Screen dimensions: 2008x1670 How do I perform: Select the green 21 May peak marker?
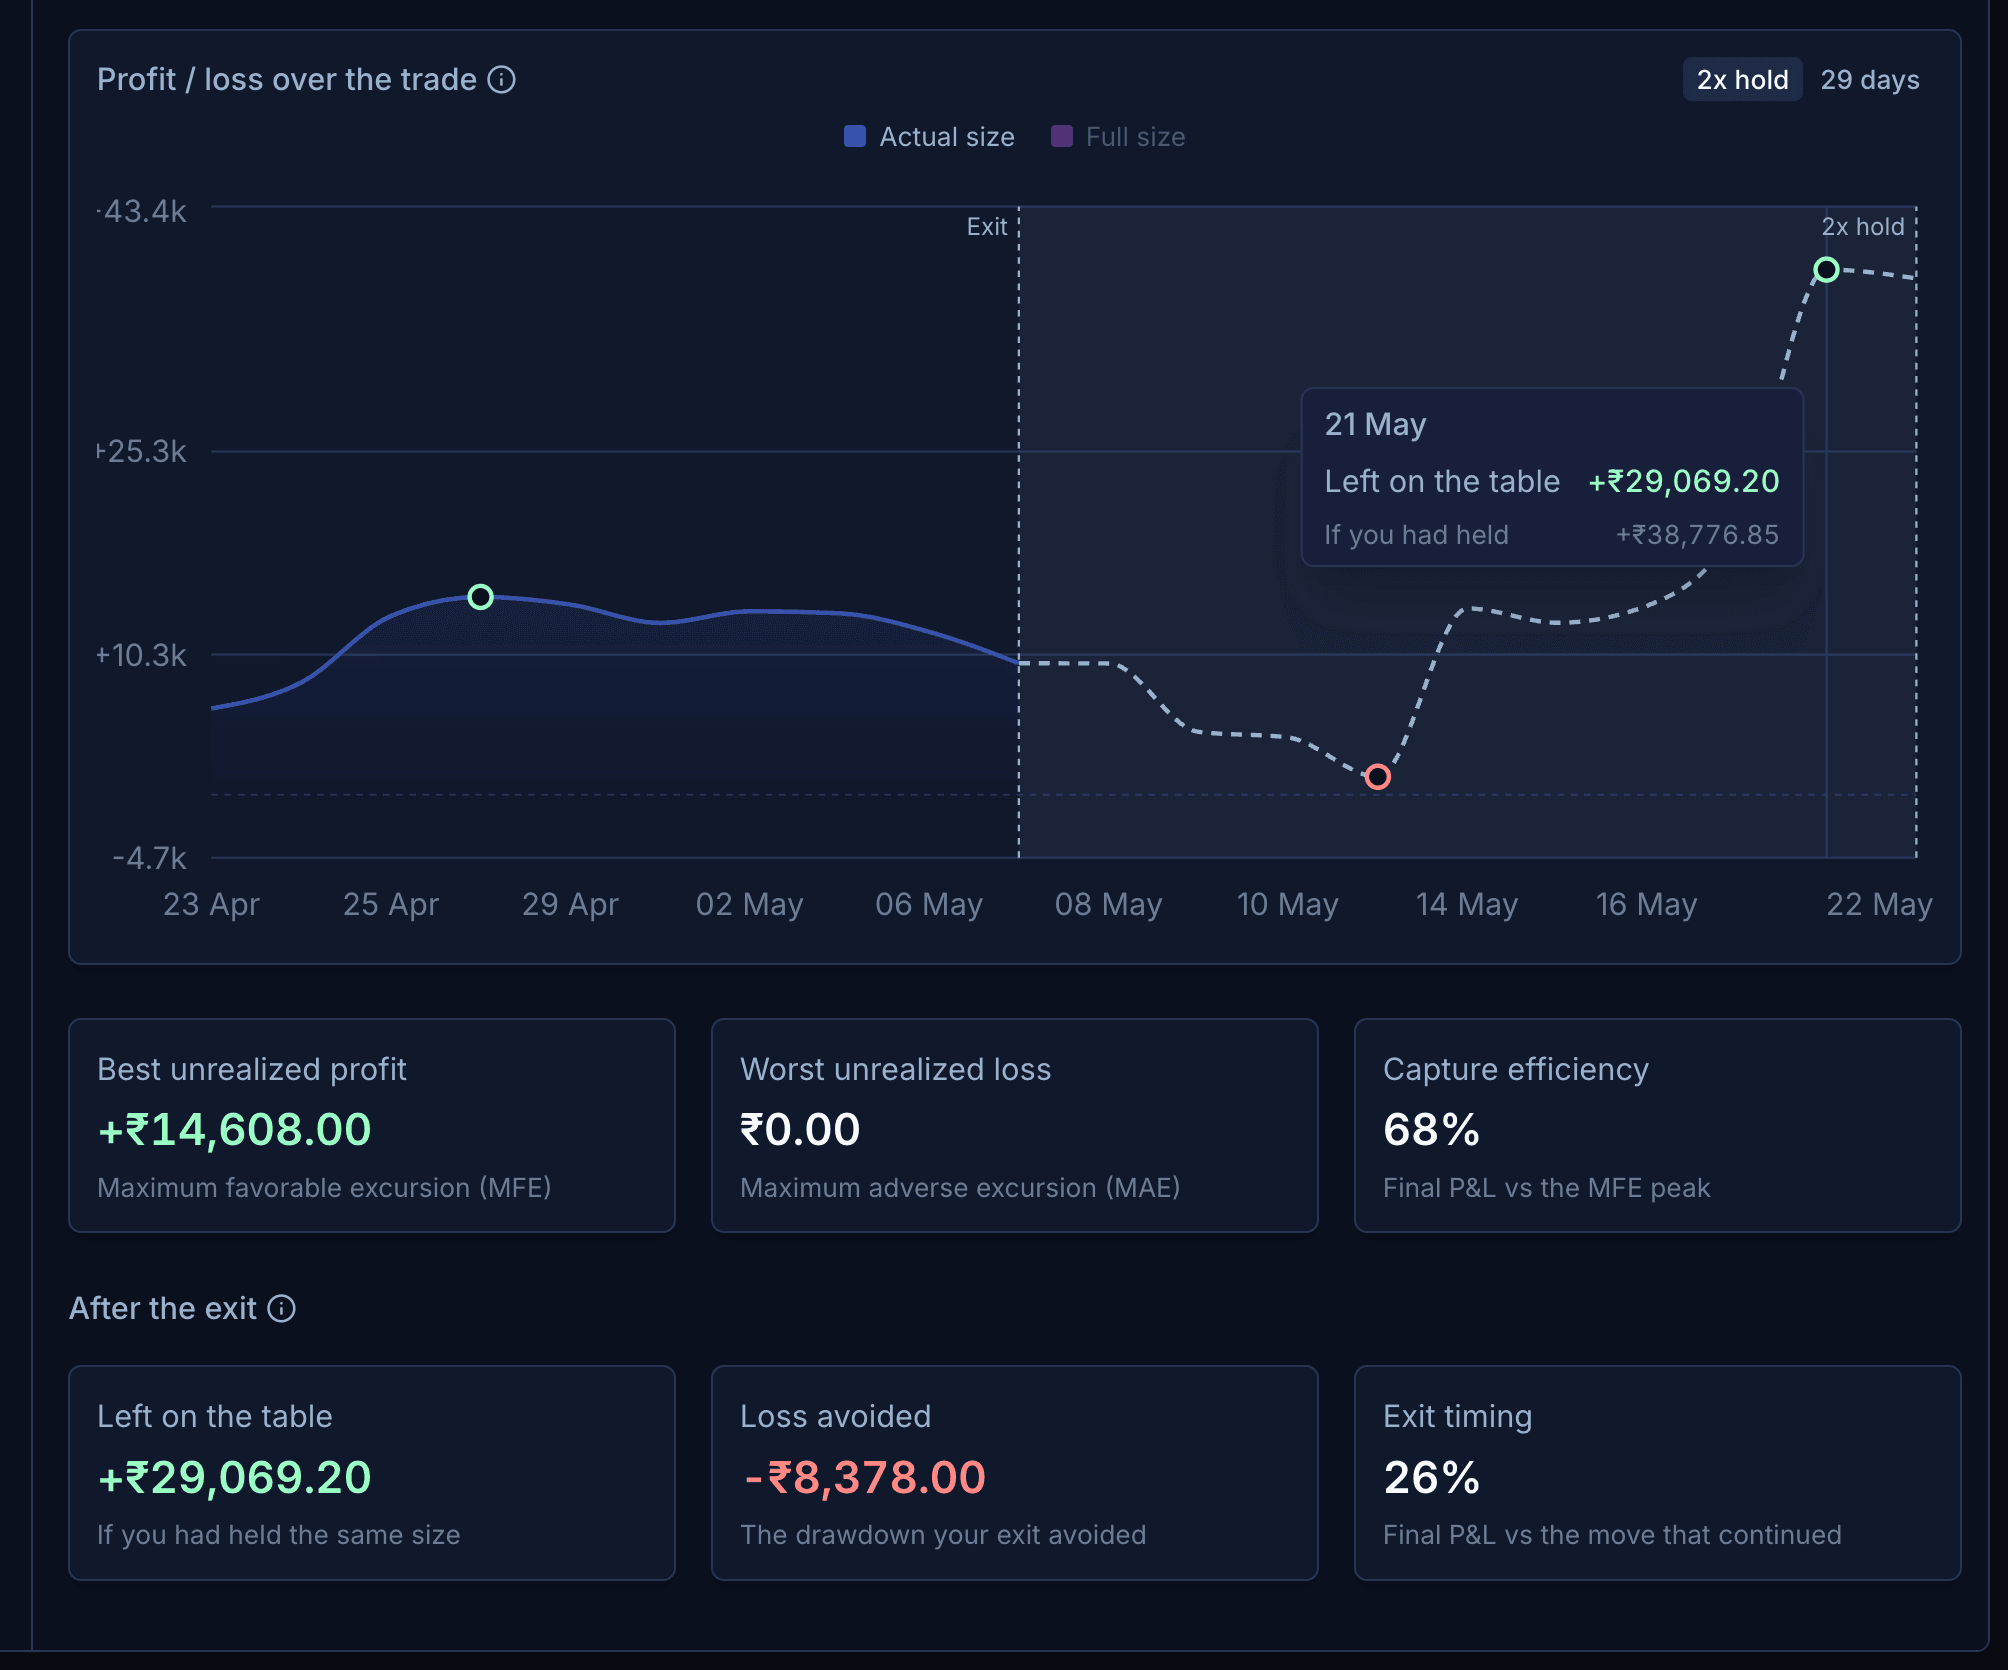[1826, 270]
